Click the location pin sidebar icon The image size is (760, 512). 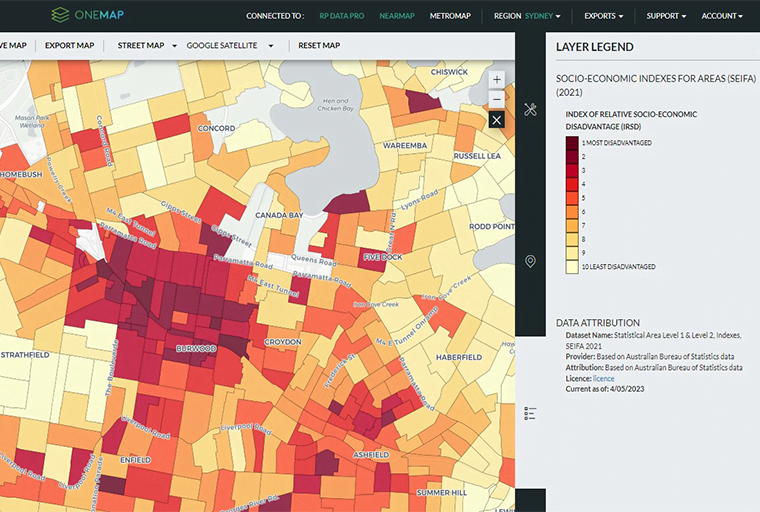pos(531,261)
